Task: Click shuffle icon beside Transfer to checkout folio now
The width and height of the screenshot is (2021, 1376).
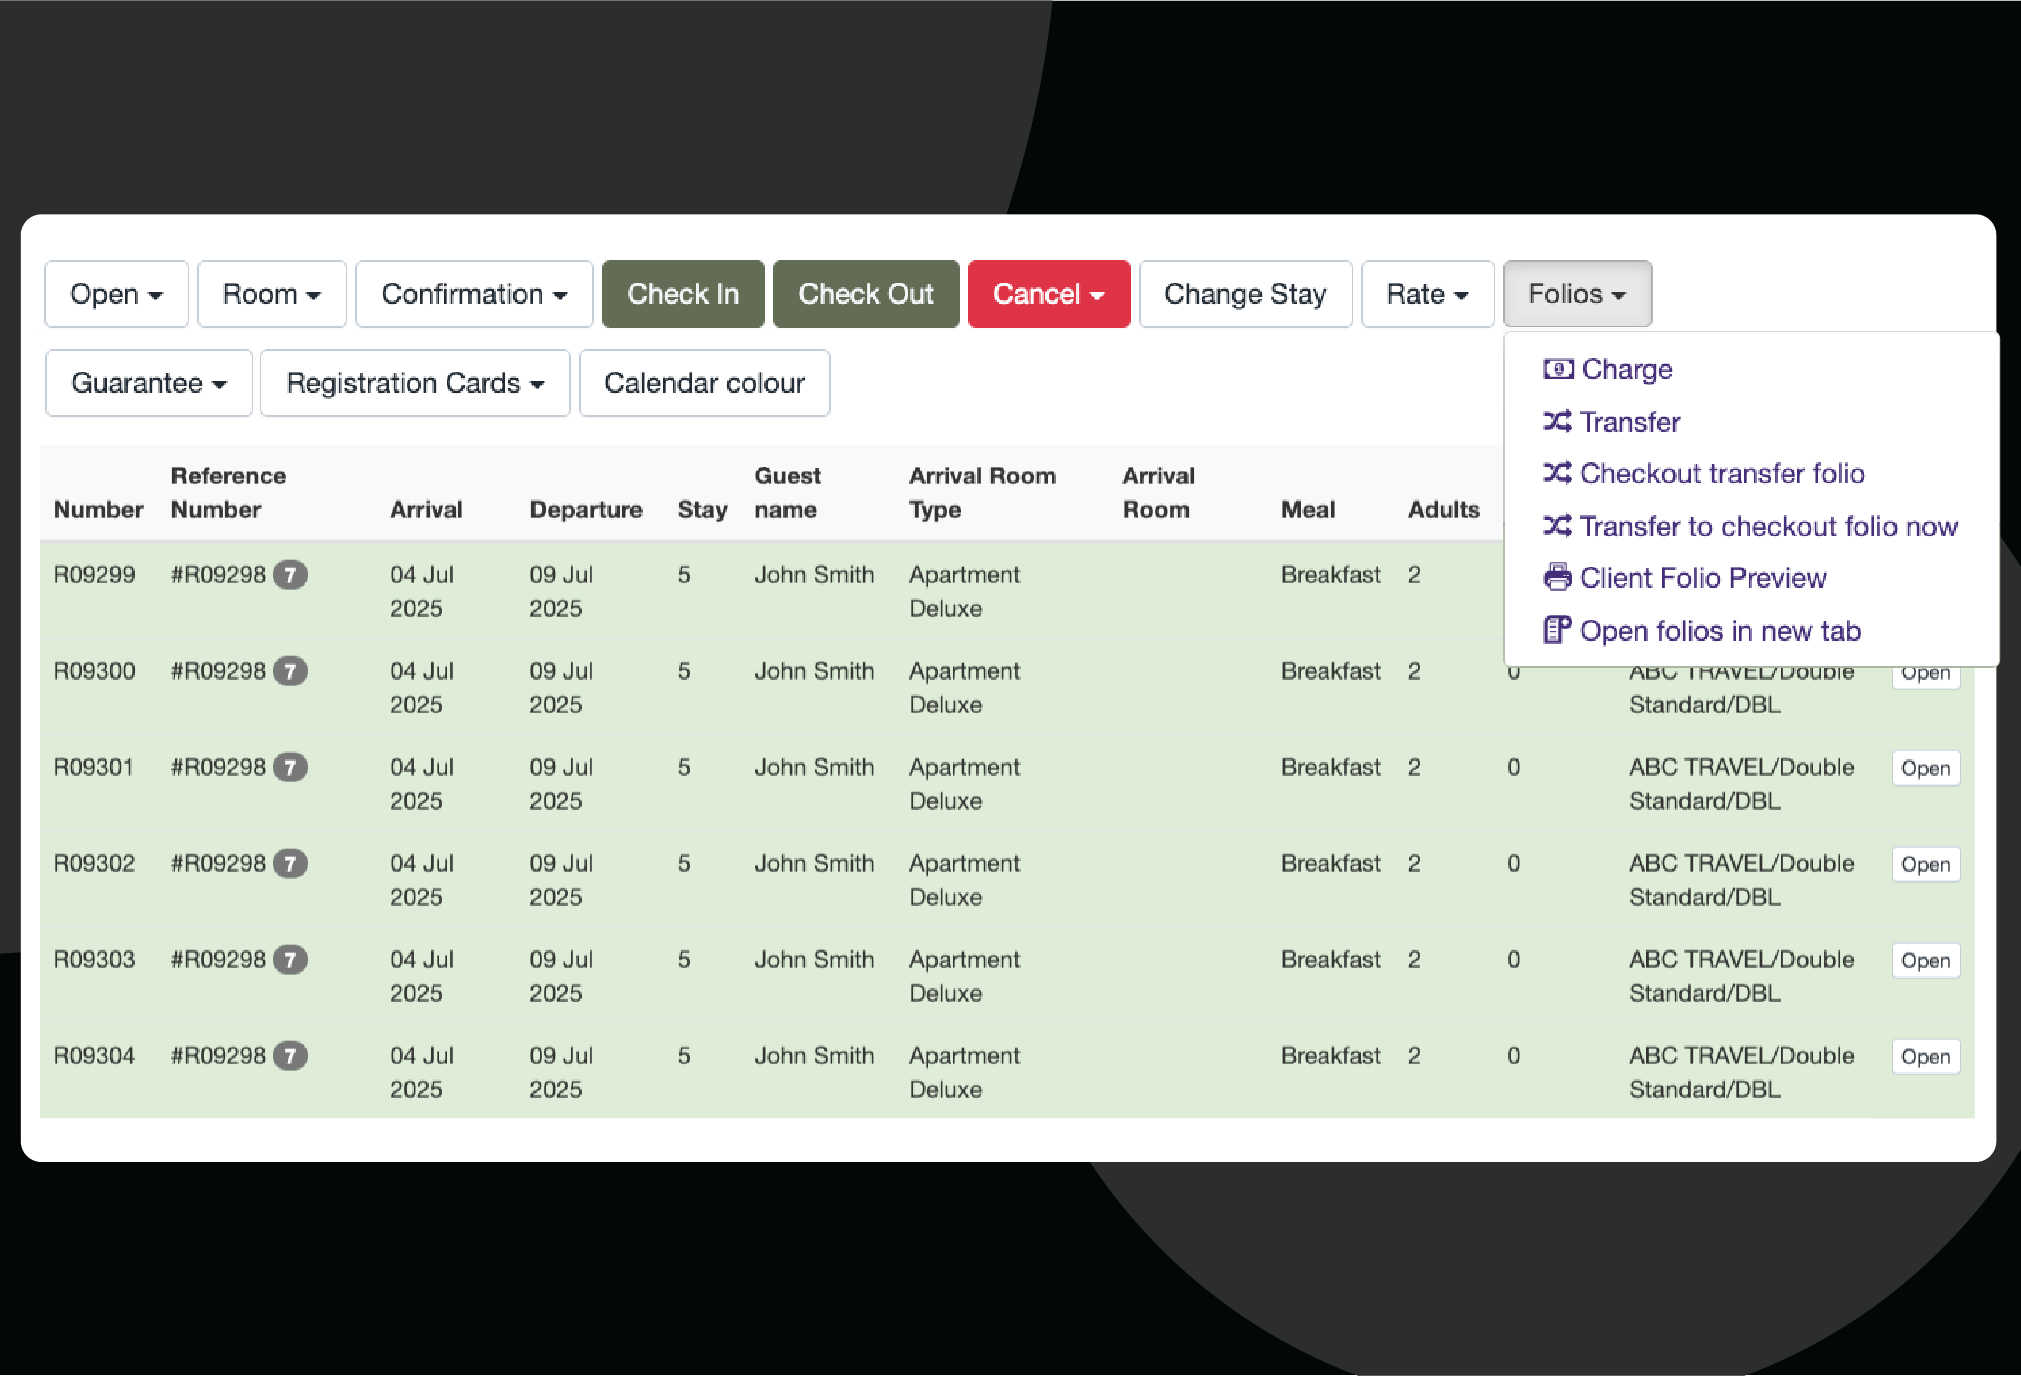Action: tap(1557, 526)
